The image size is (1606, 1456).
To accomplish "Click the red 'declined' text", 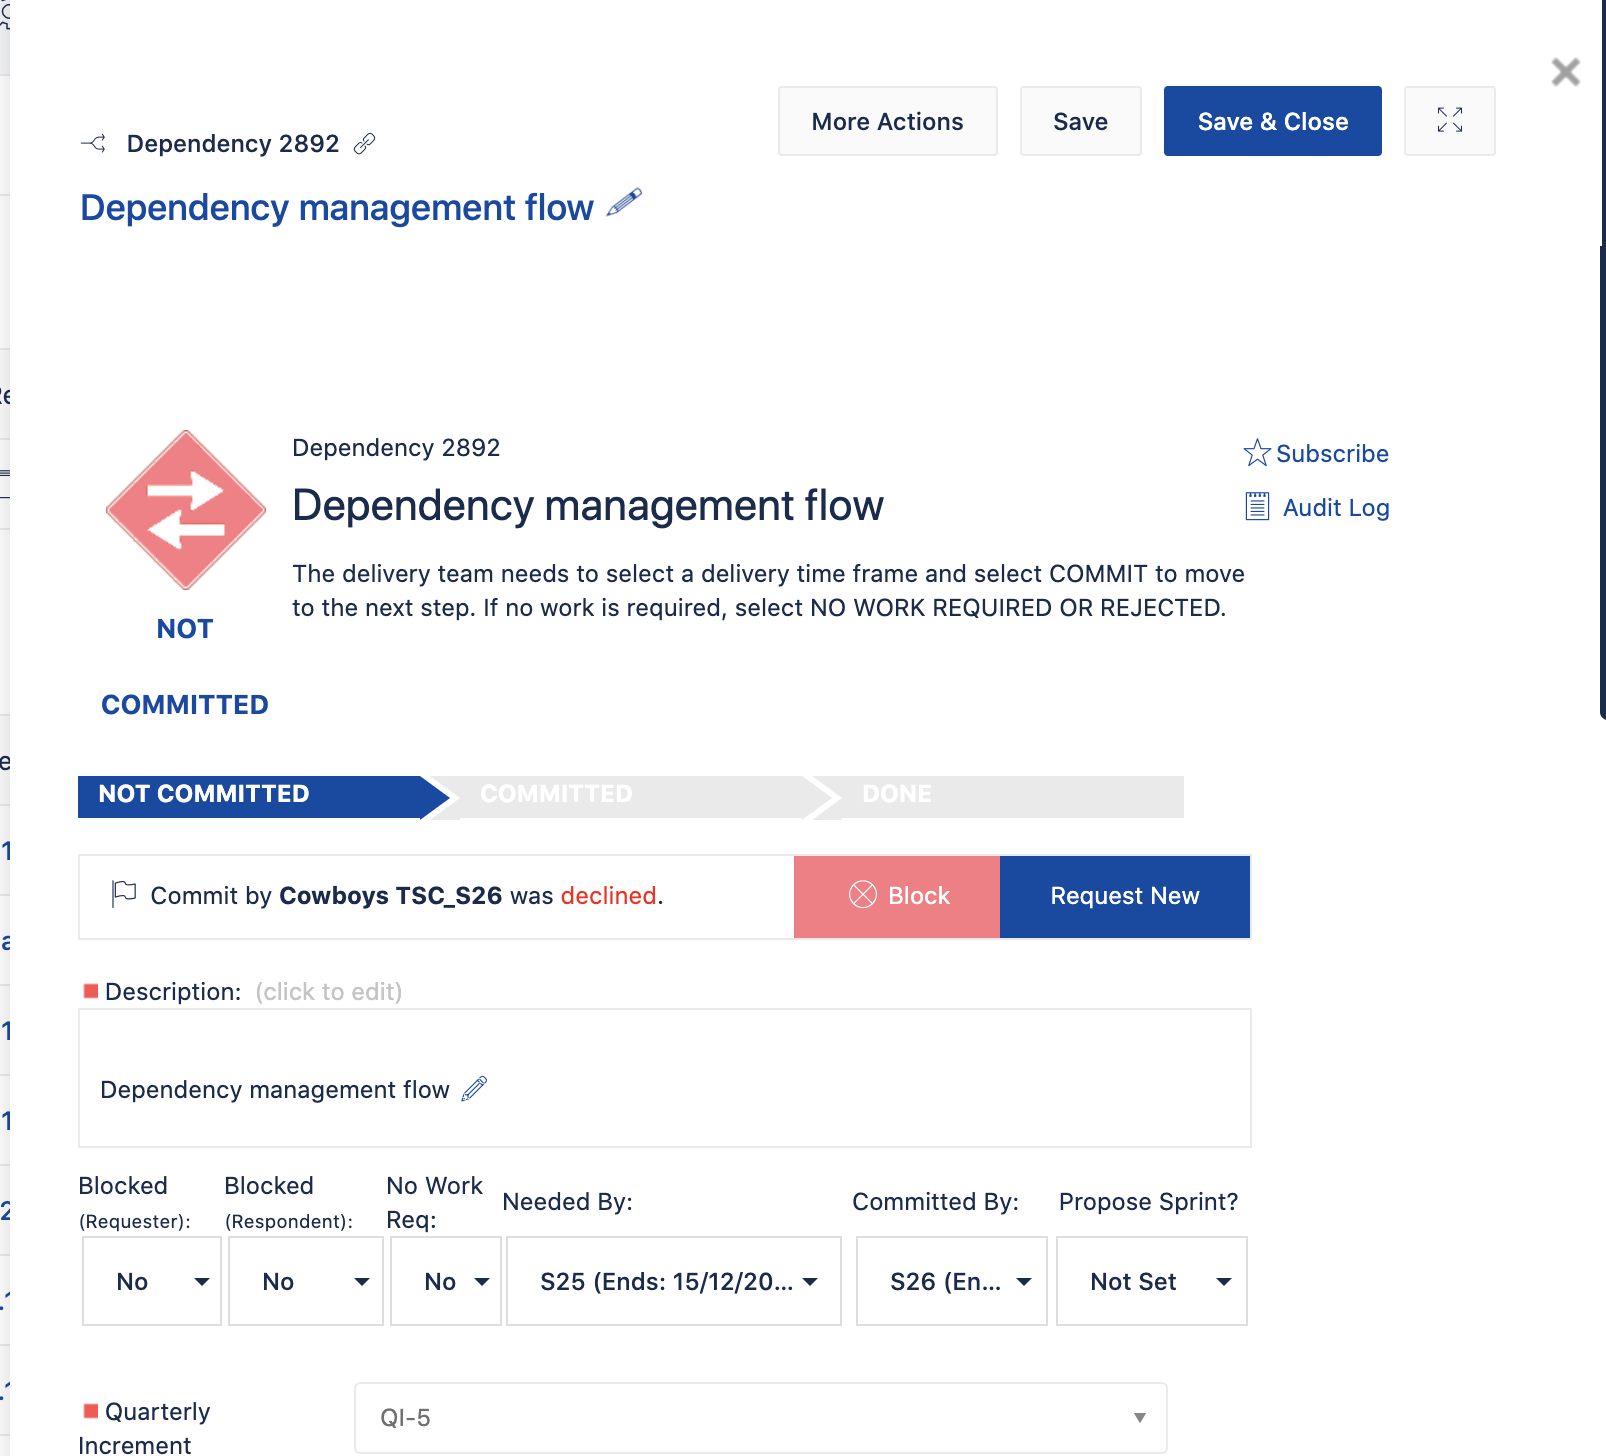I will click(x=608, y=895).
